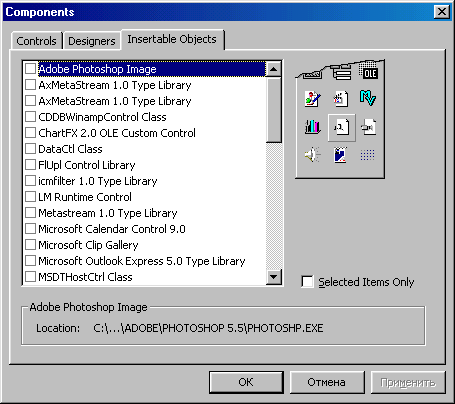The image size is (455, 404).
Task: Confirm with the OK button
Action: pyautogui.click(x=246, y=382)
